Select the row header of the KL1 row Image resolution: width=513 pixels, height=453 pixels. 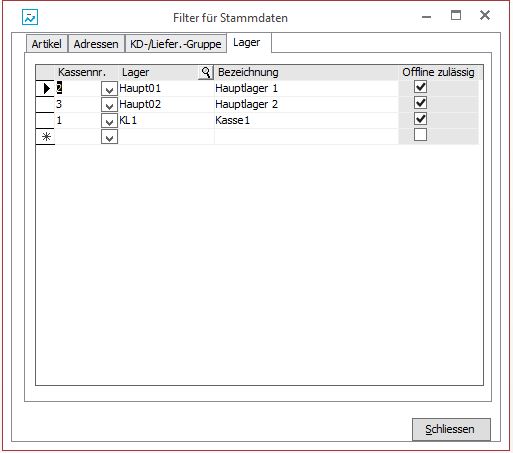(45, 121)
